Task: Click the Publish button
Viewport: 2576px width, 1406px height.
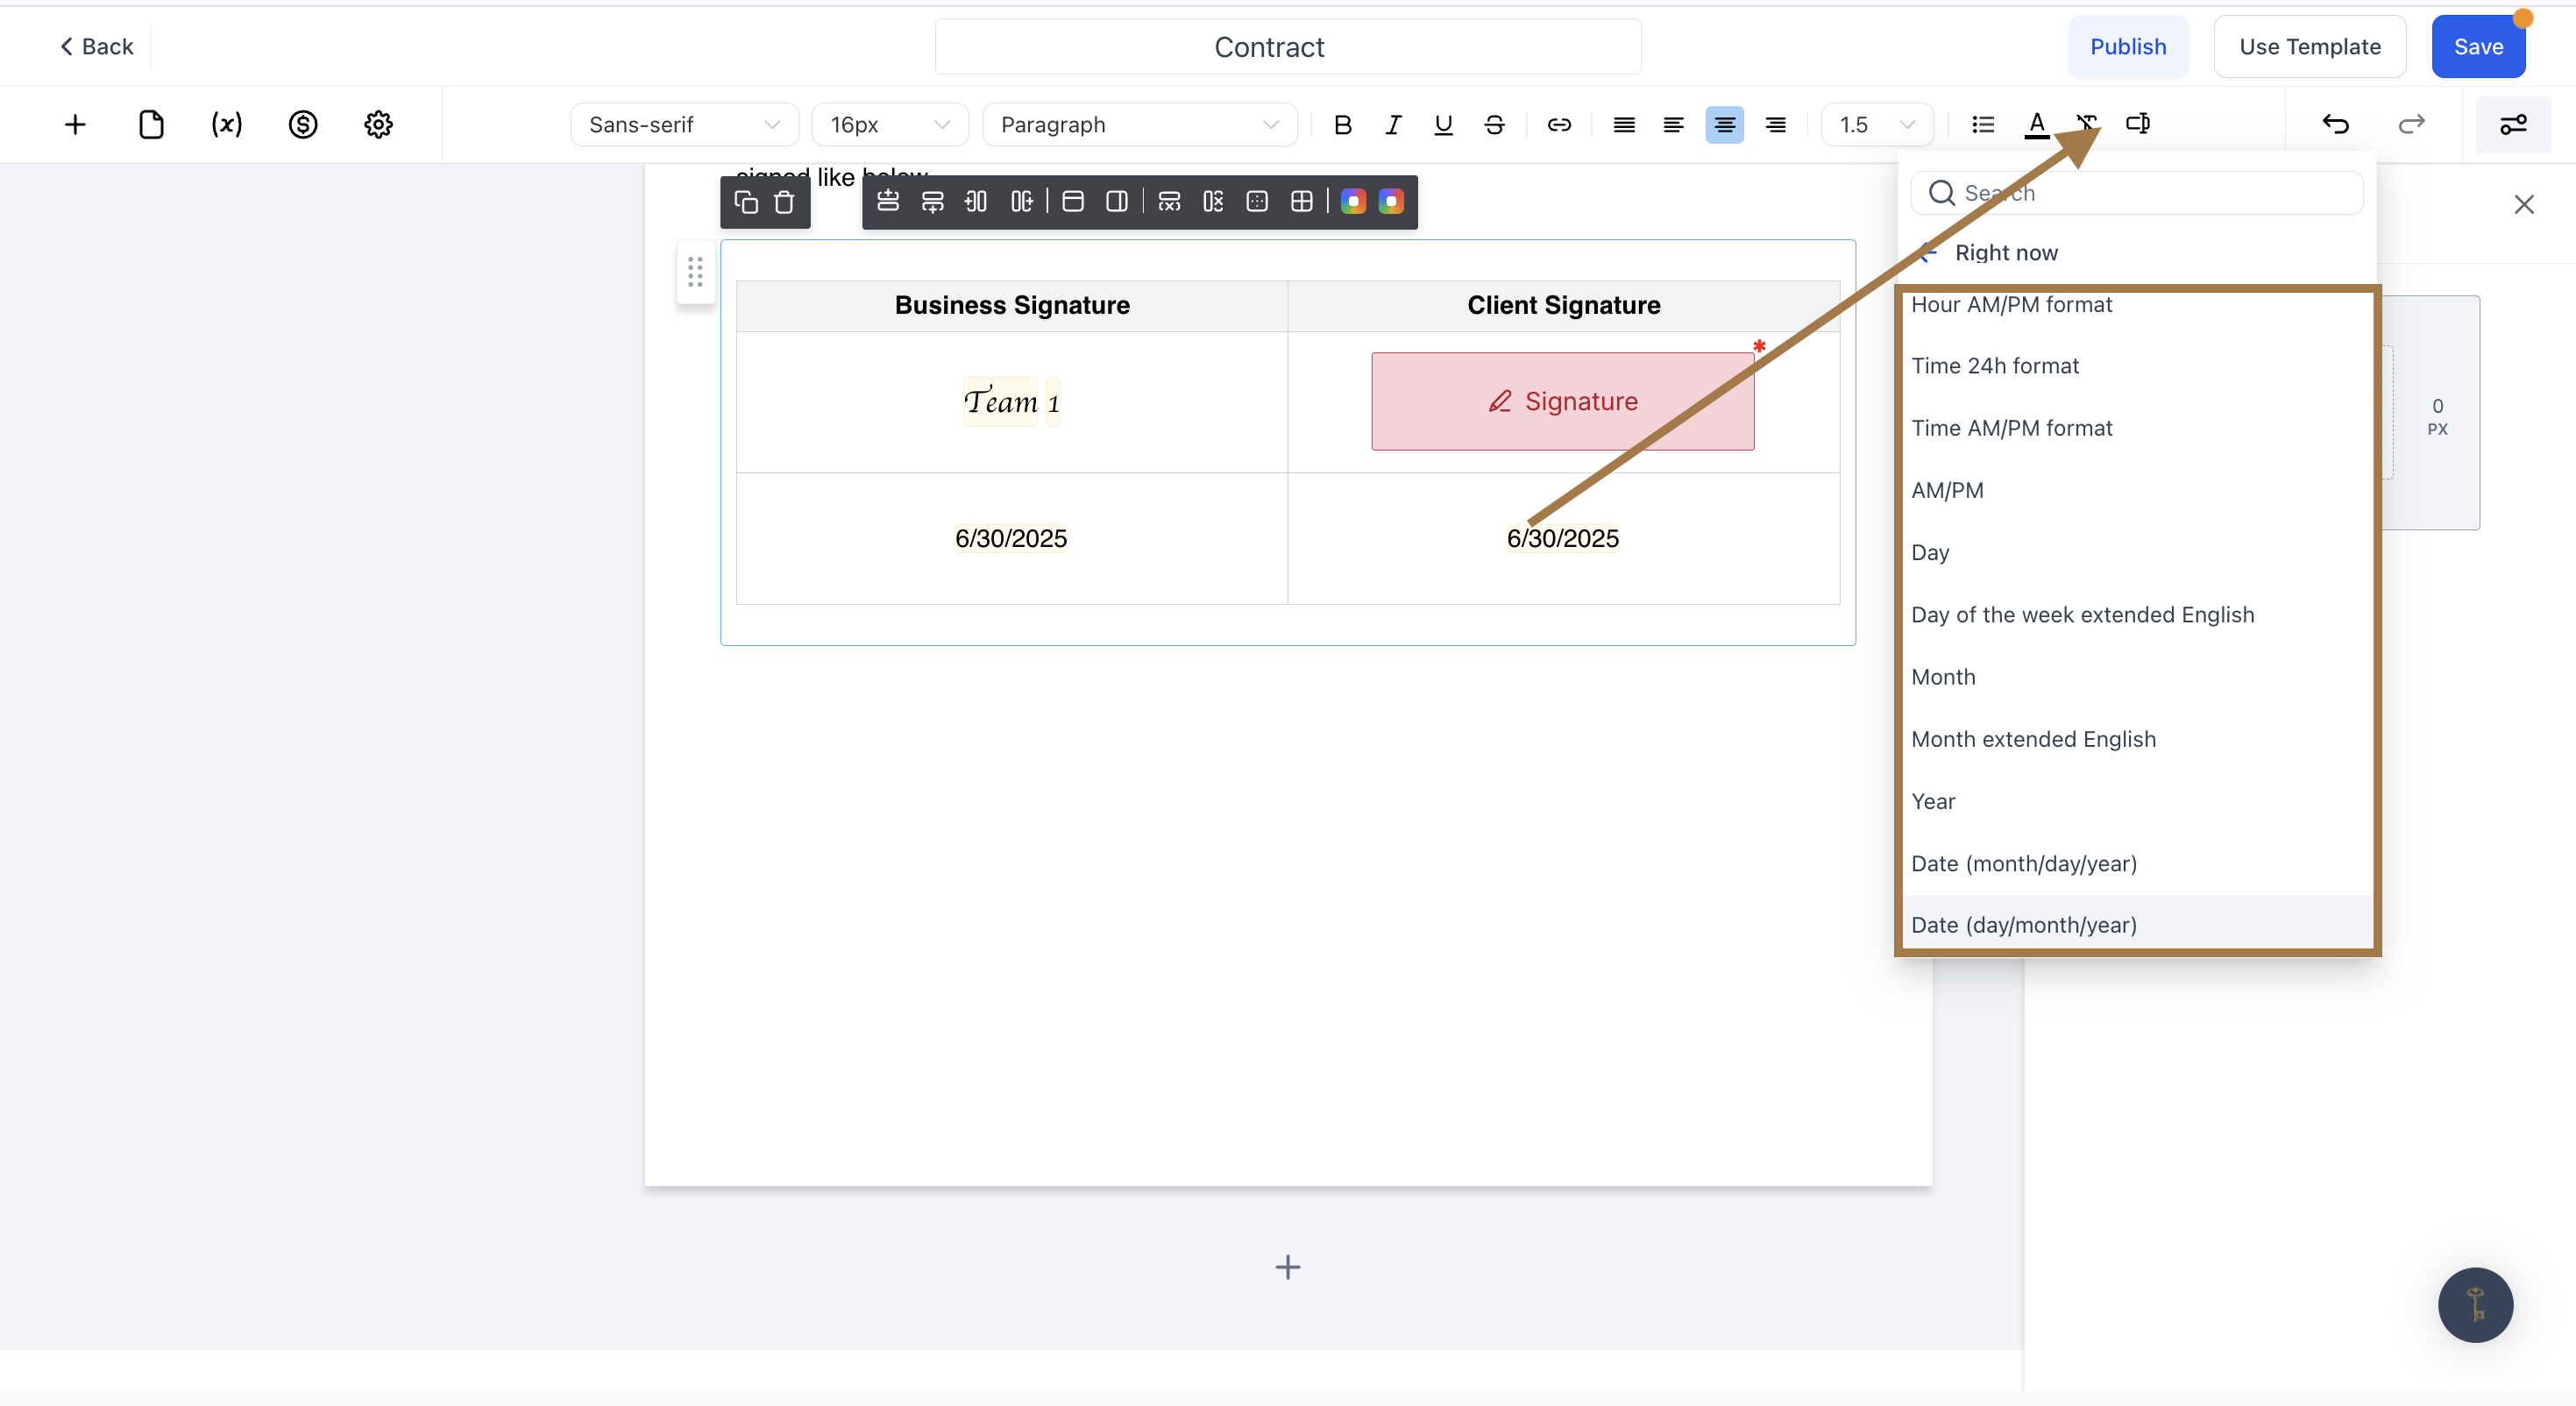Action: (x=2128, y=46)
